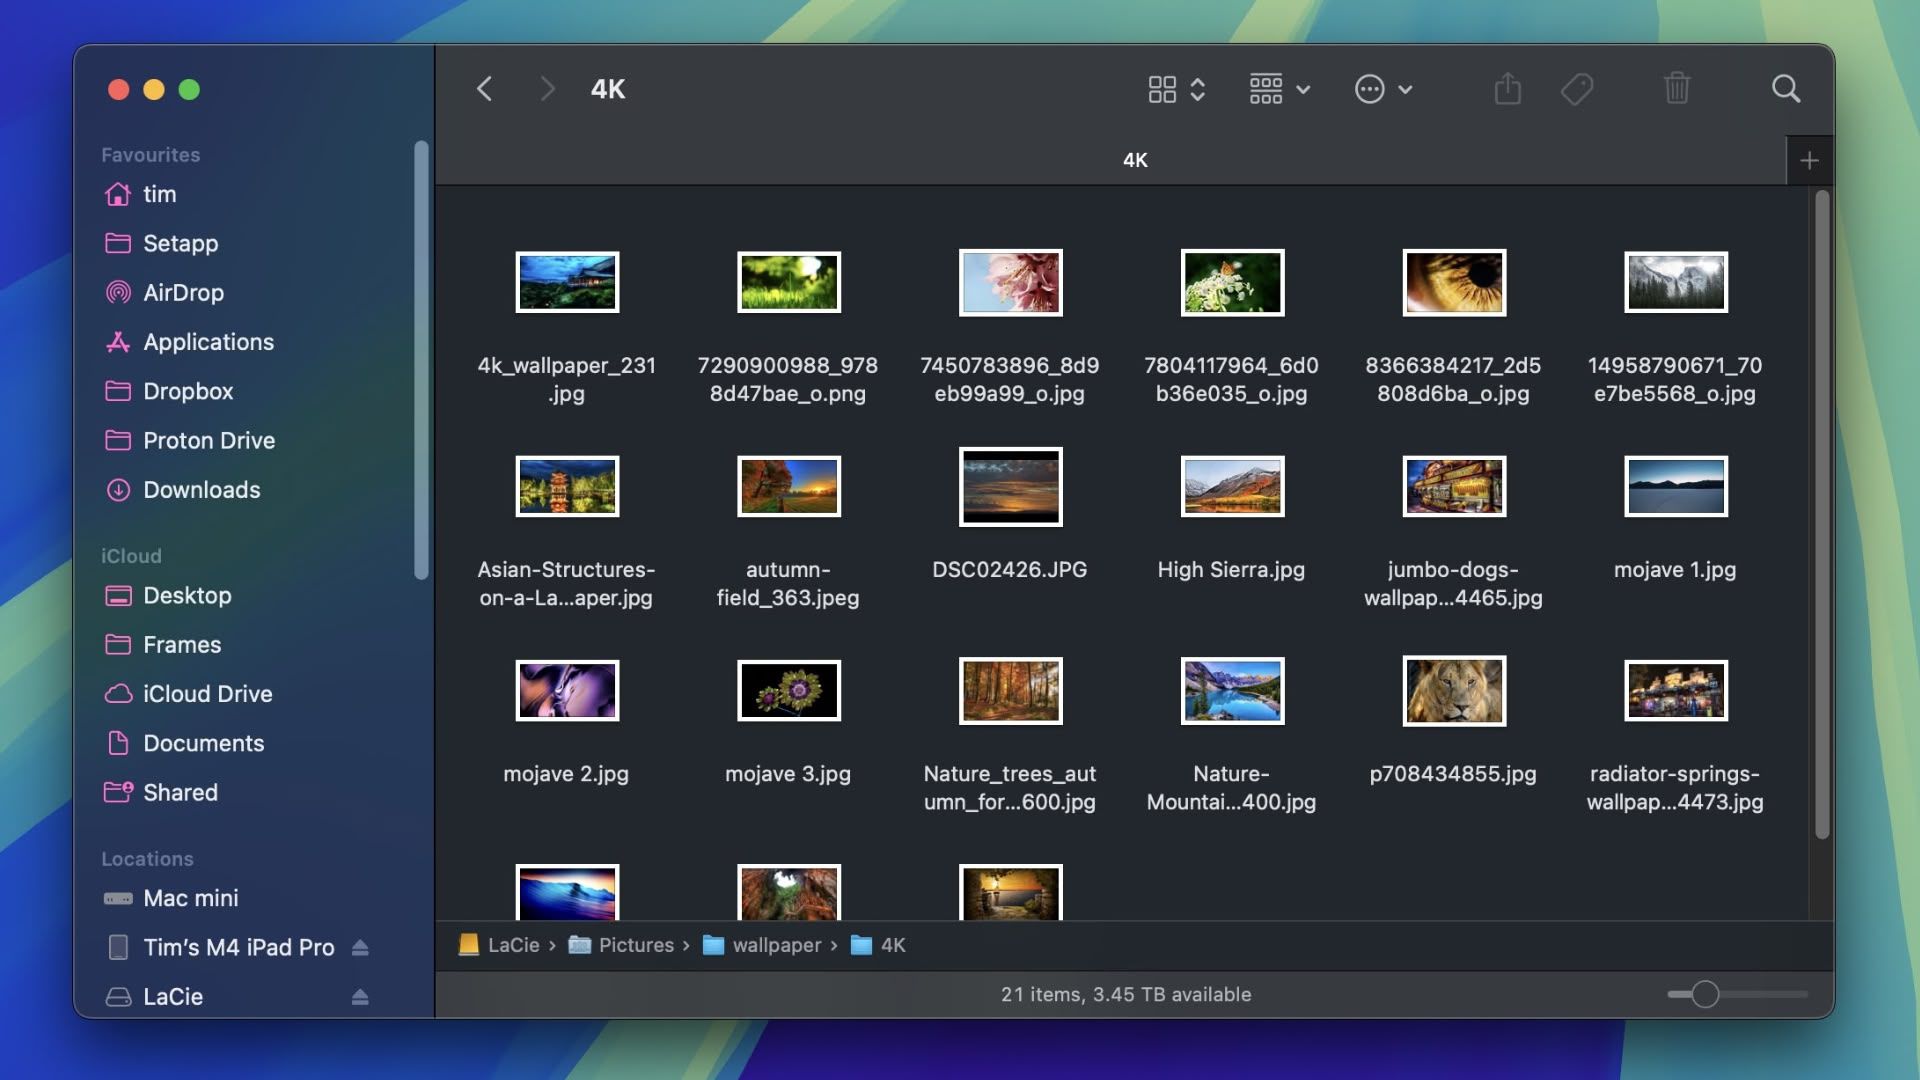Navigate to wallpaper in the breadcrumb path
The image size is (1920, 1080).
click(x=778, y=945)
